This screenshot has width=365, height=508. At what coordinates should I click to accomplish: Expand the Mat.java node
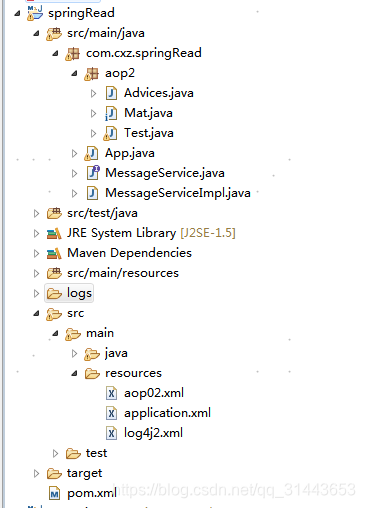click(x=93, y=113)
